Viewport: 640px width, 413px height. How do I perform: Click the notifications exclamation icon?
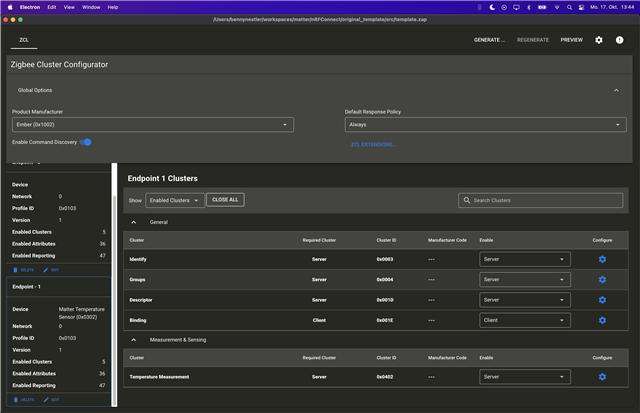click(x=619, y=40)
